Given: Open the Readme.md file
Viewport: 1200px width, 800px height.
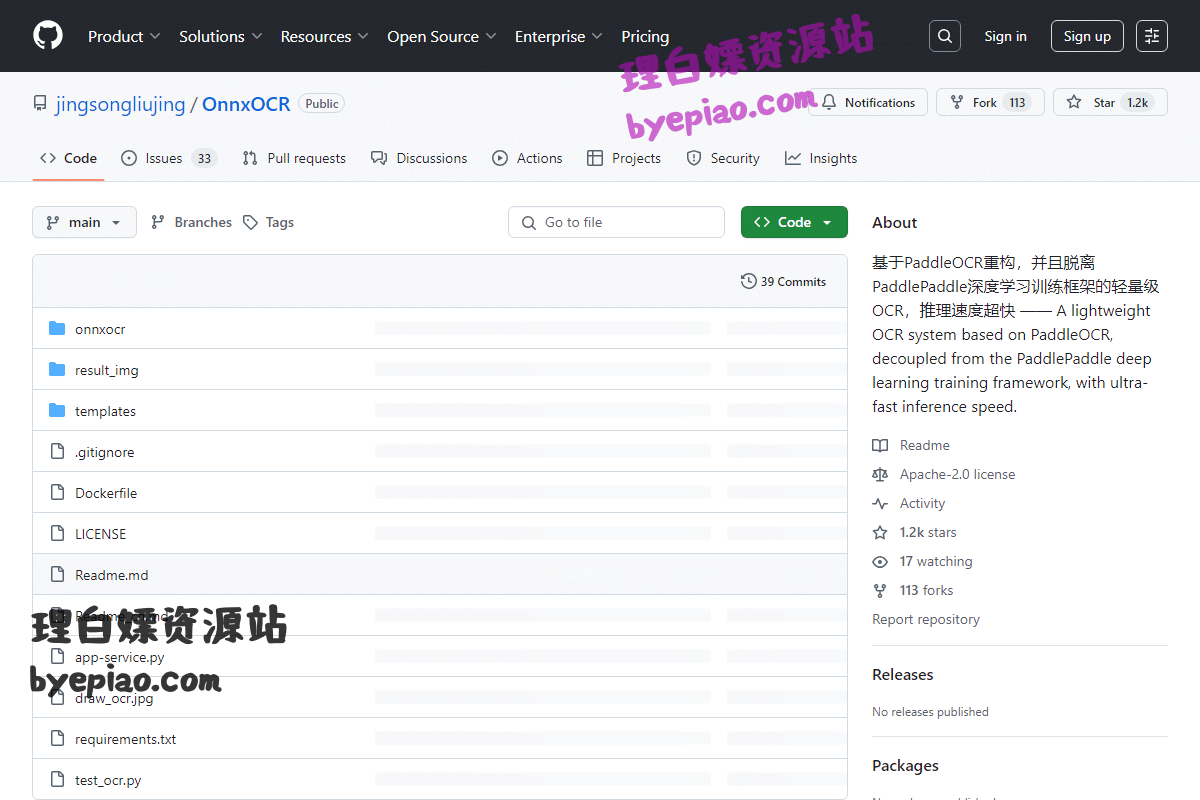Looking at the screenshot, I should (111, 575).
